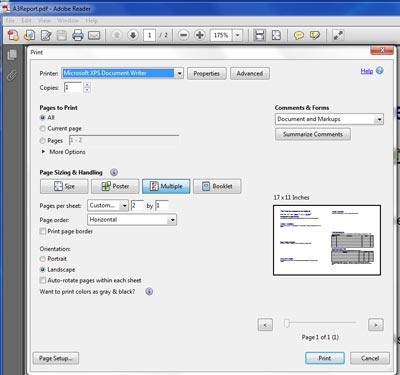
Task: Expand More Options disclosure triangle
Action: (43, 152)
